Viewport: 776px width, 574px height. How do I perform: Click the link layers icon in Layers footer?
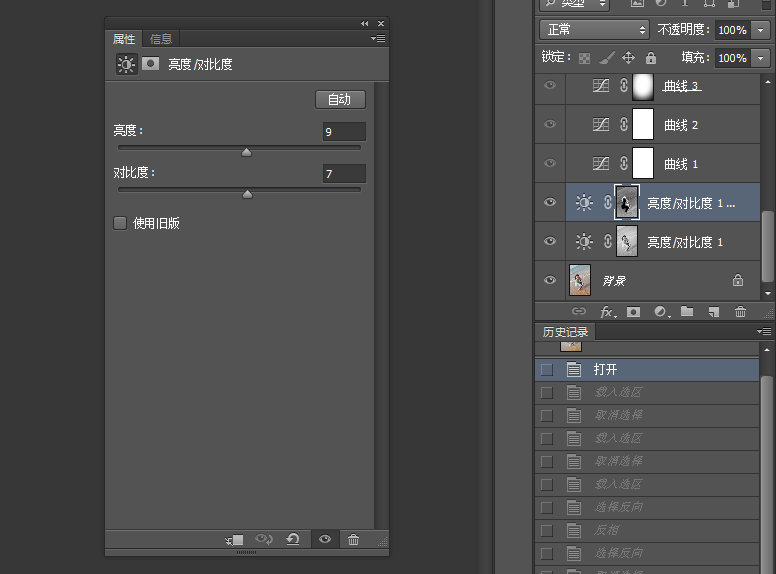(579, 311)
